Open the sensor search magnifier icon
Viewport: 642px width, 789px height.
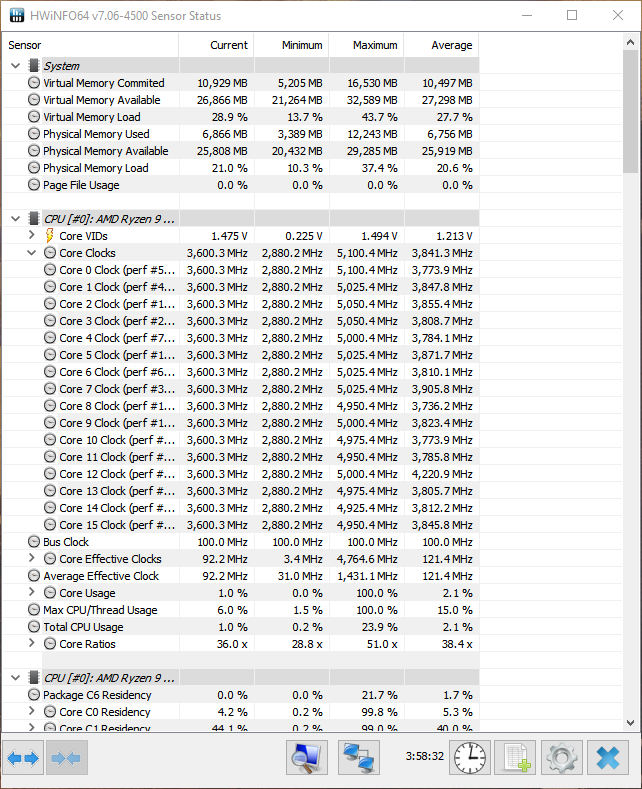(307, 758)
